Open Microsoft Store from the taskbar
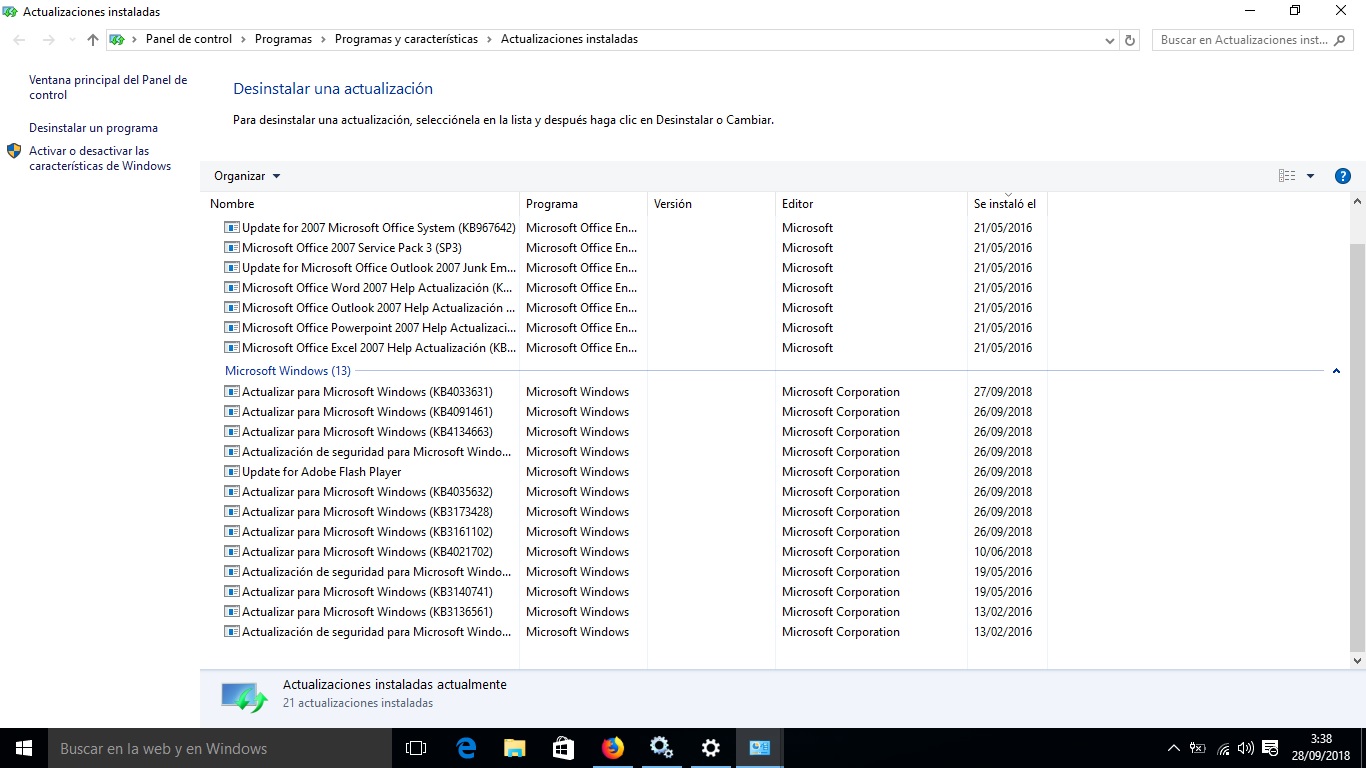The image size is (1366, 768). pyautogui.click(x=563, y=748)
